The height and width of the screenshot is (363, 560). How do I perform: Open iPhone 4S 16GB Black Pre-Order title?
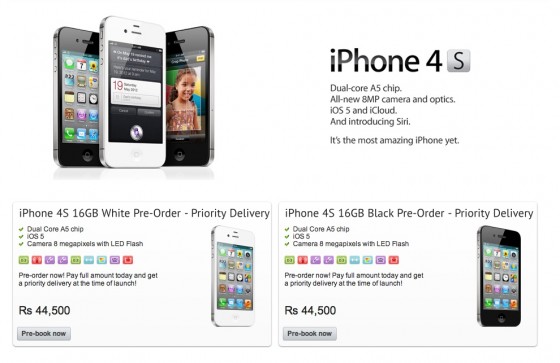point(409,213)
